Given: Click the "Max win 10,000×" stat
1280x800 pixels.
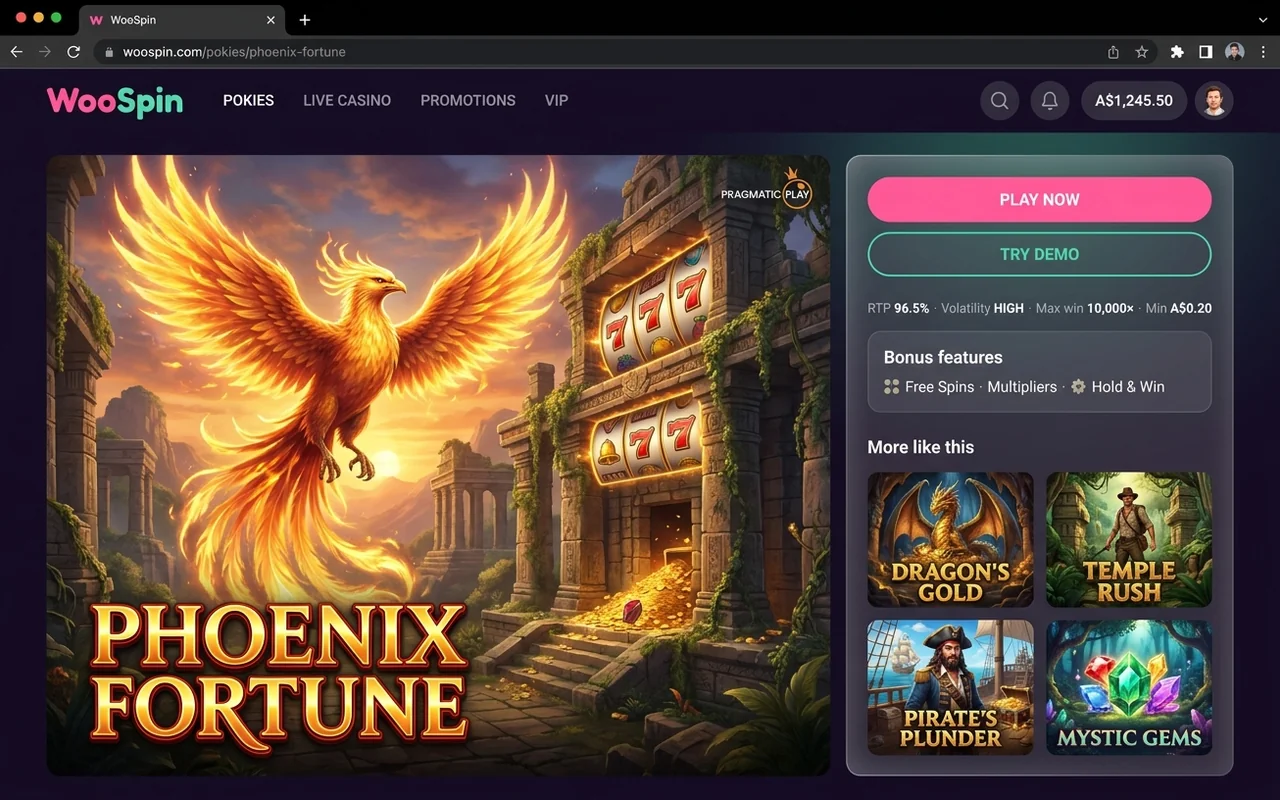Looking at the screenshot, I should point(1085,309).
